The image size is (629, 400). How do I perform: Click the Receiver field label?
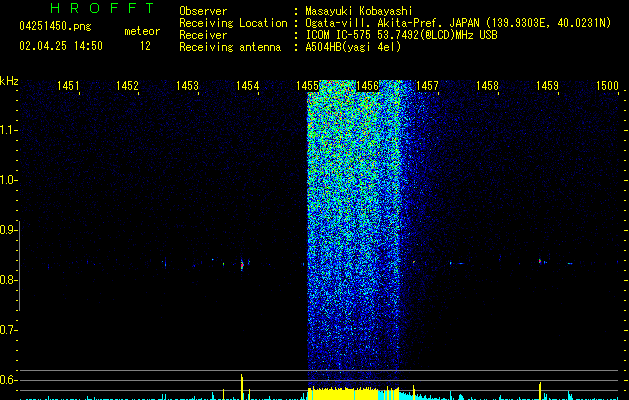[203, 35]
